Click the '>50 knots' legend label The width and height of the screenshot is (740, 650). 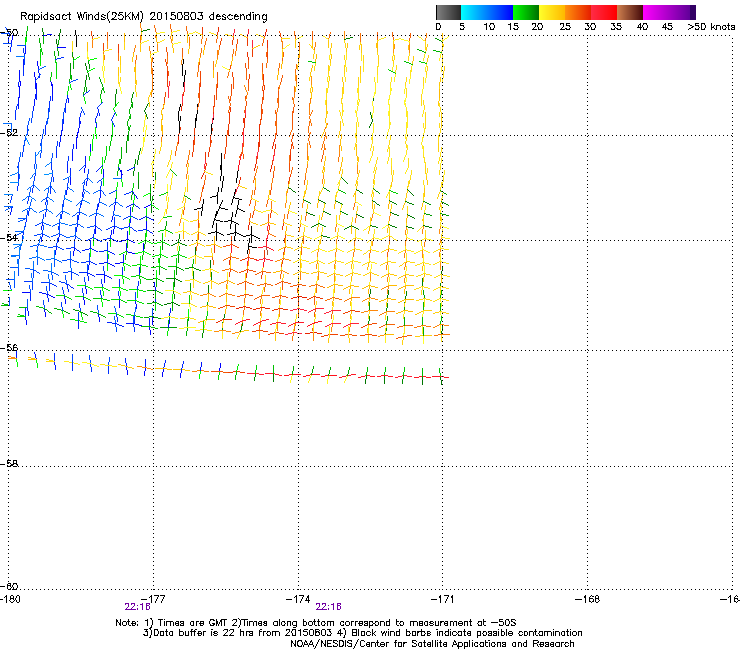click(711, 26)
